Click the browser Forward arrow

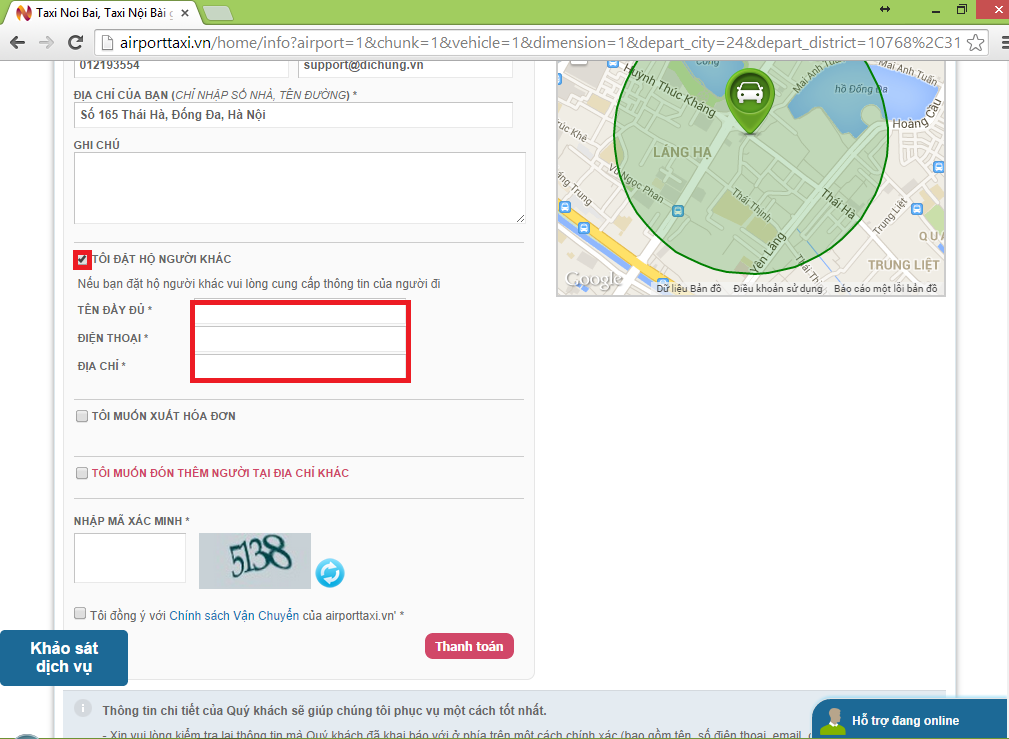(x=46, y=43)
